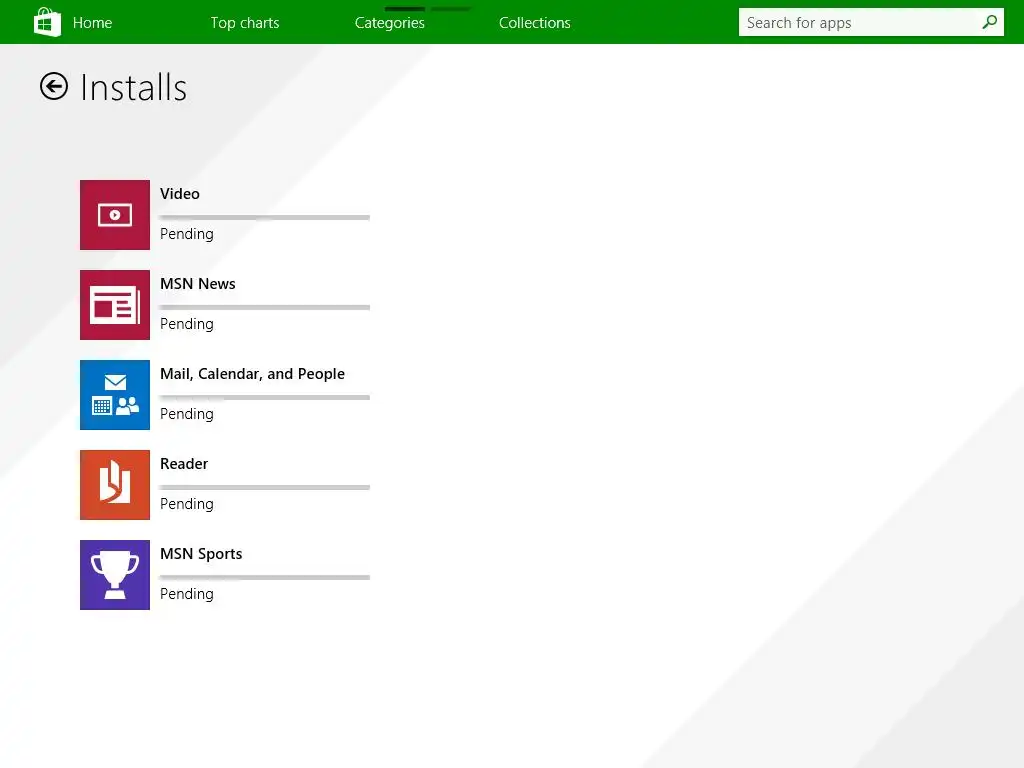Click the Reader title text
Viewport: 1024px width, 768px height.
pyautogui.click(x=184, y=464)
